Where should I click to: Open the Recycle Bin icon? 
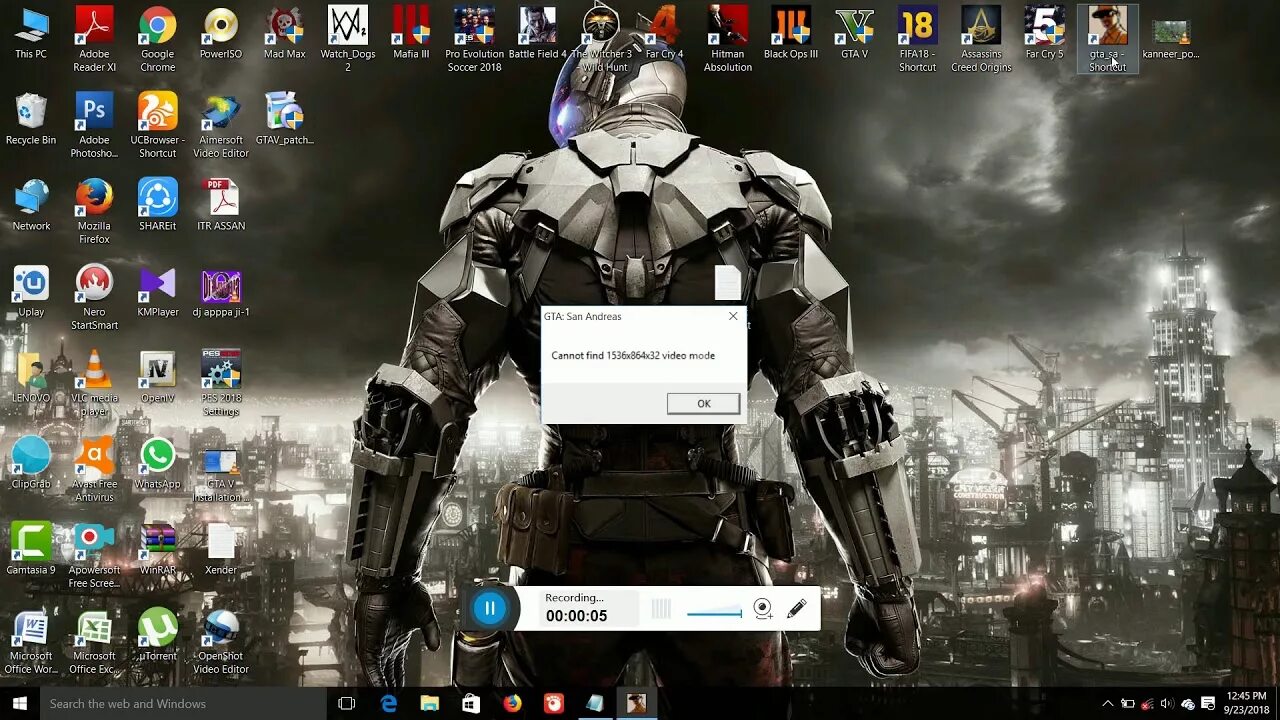tap(31, 119)
